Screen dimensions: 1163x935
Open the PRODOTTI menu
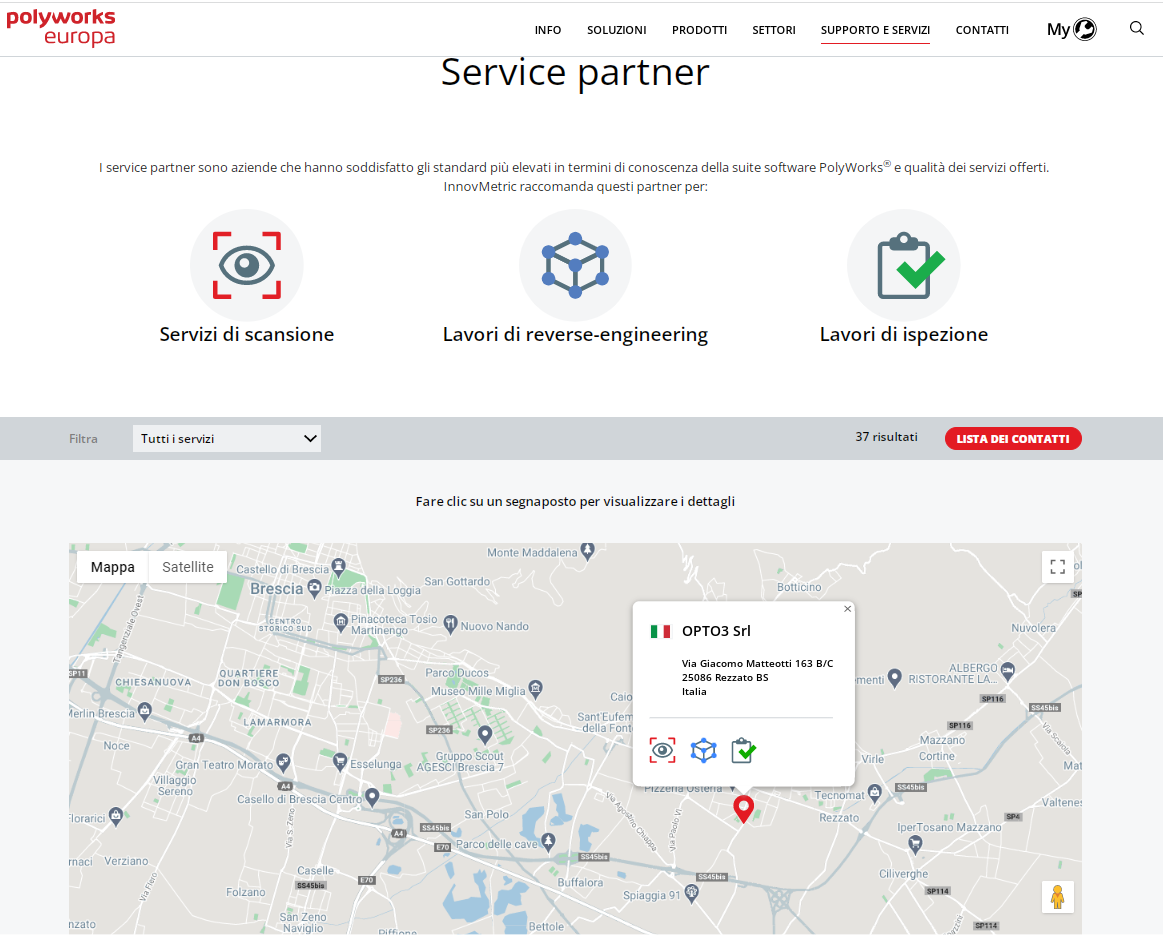tap(699, 30)
